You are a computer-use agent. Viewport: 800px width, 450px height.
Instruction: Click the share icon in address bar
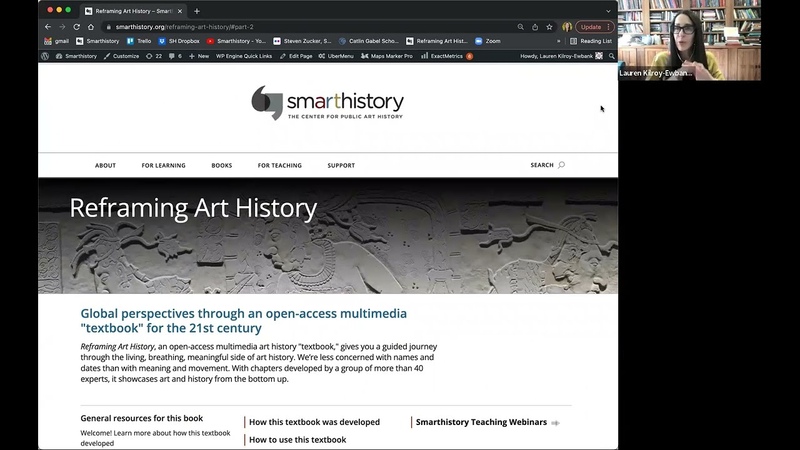(535, 27)
